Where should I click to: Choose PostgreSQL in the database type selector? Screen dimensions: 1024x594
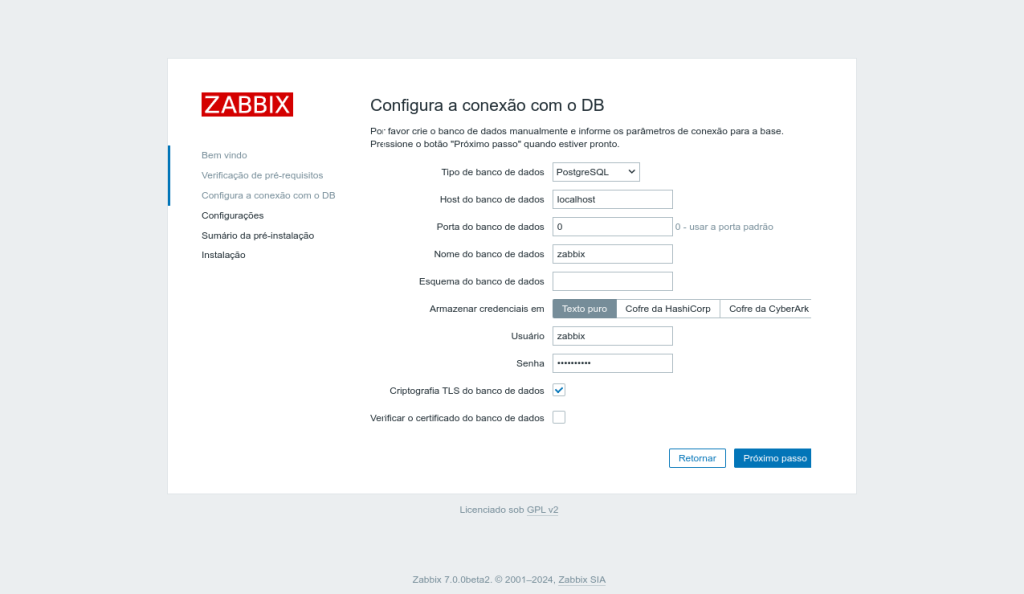595,171
